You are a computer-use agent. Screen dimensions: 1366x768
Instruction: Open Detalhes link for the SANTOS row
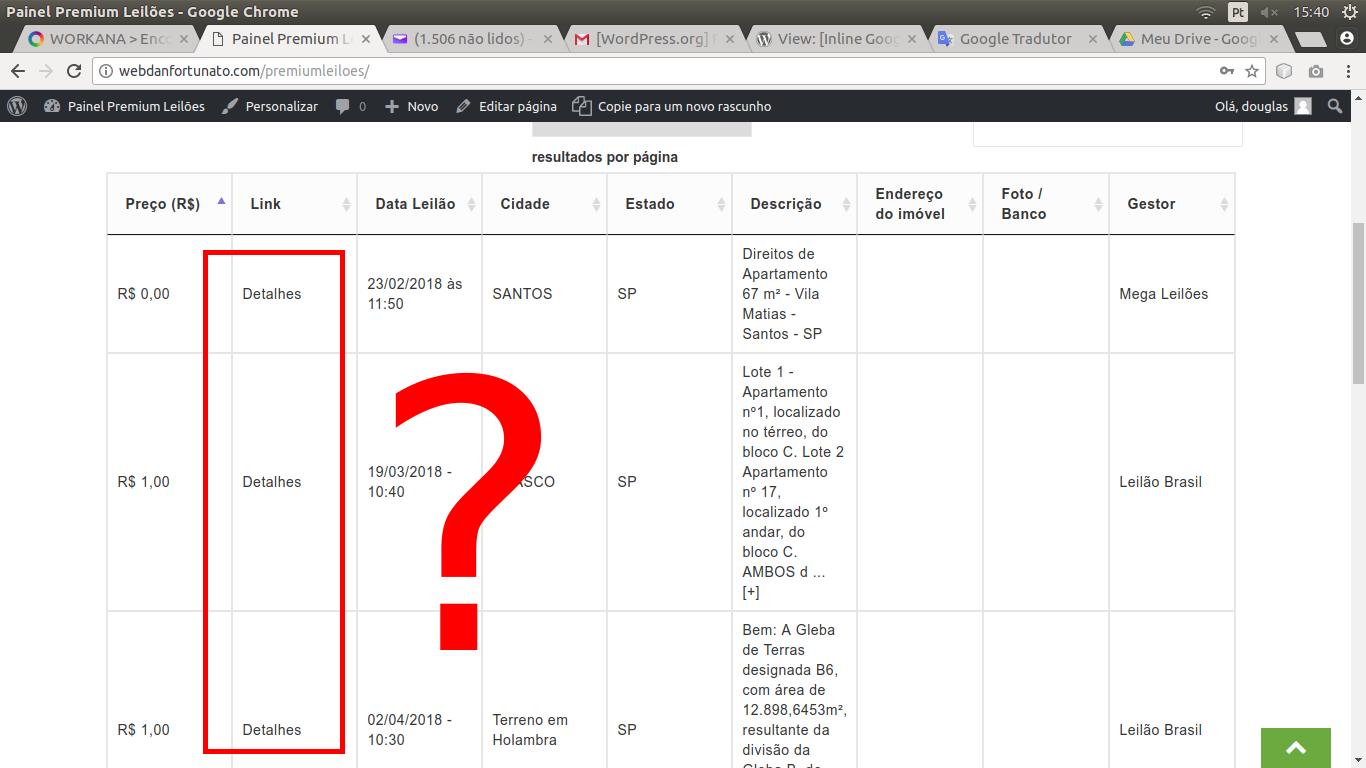272,294
